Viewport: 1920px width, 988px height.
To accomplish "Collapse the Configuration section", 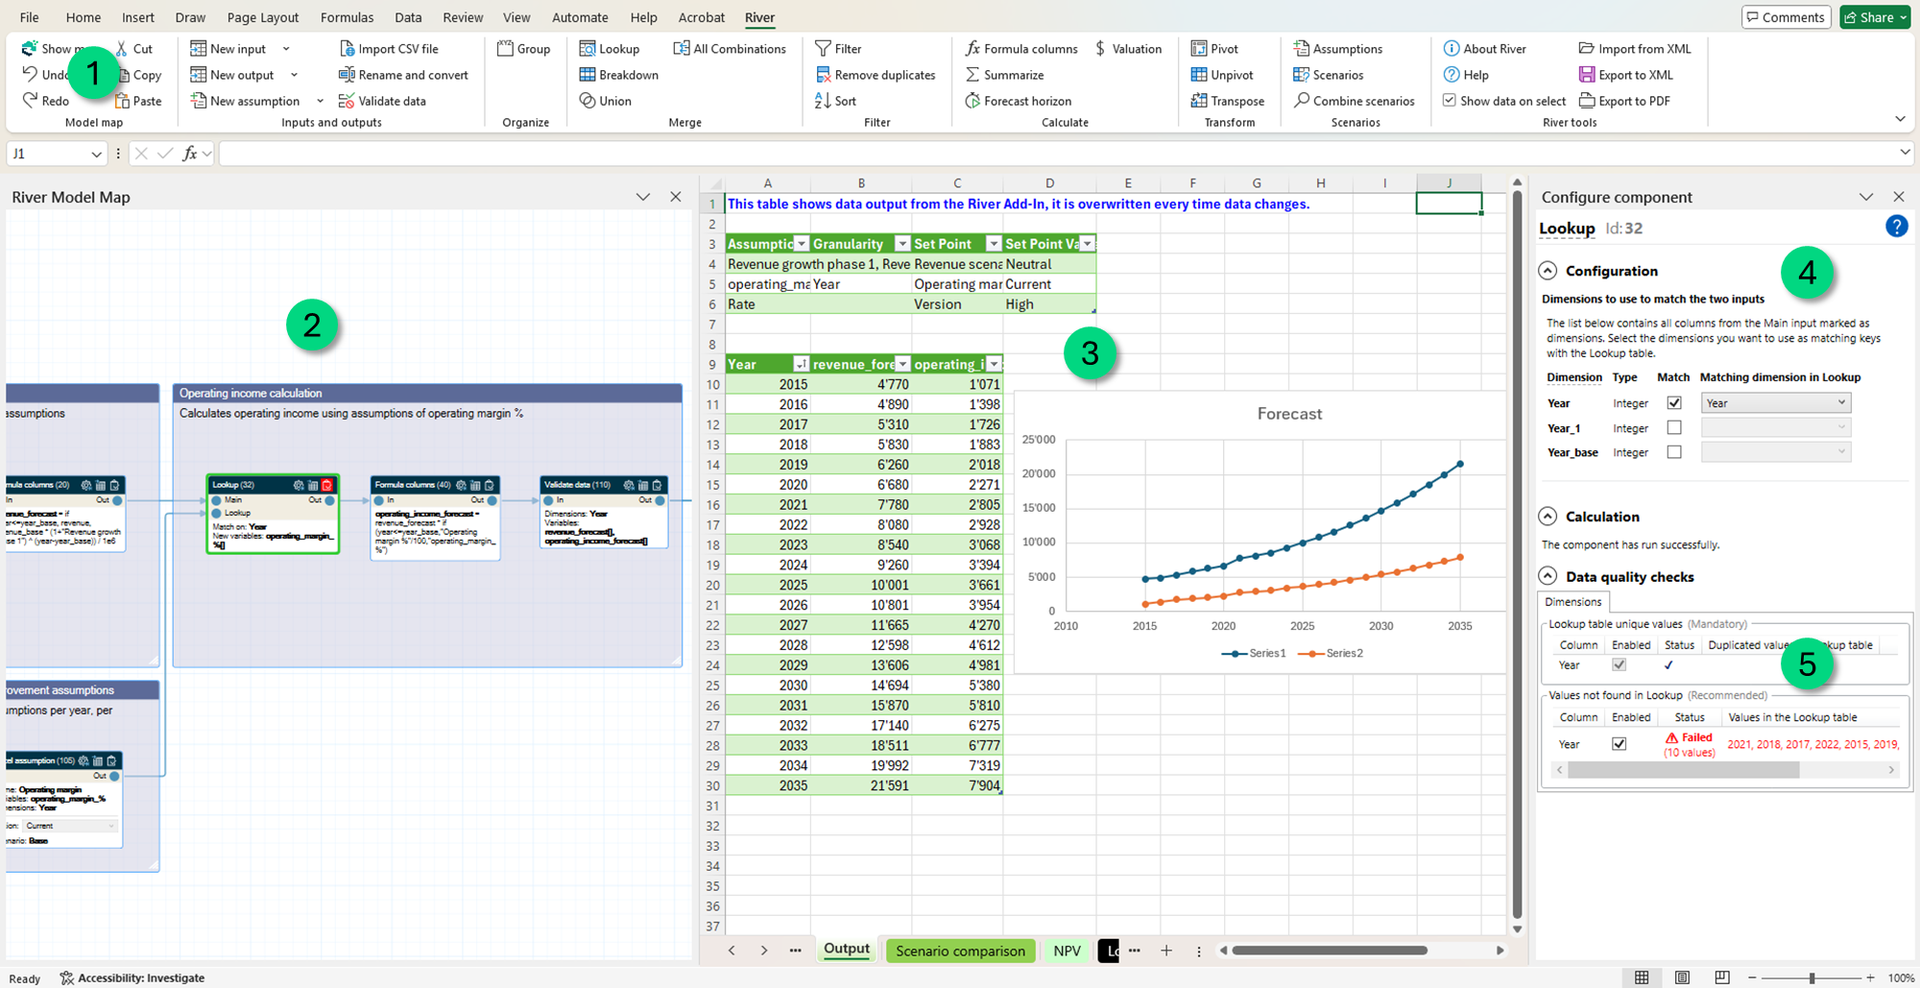I will pos(1548,271).
